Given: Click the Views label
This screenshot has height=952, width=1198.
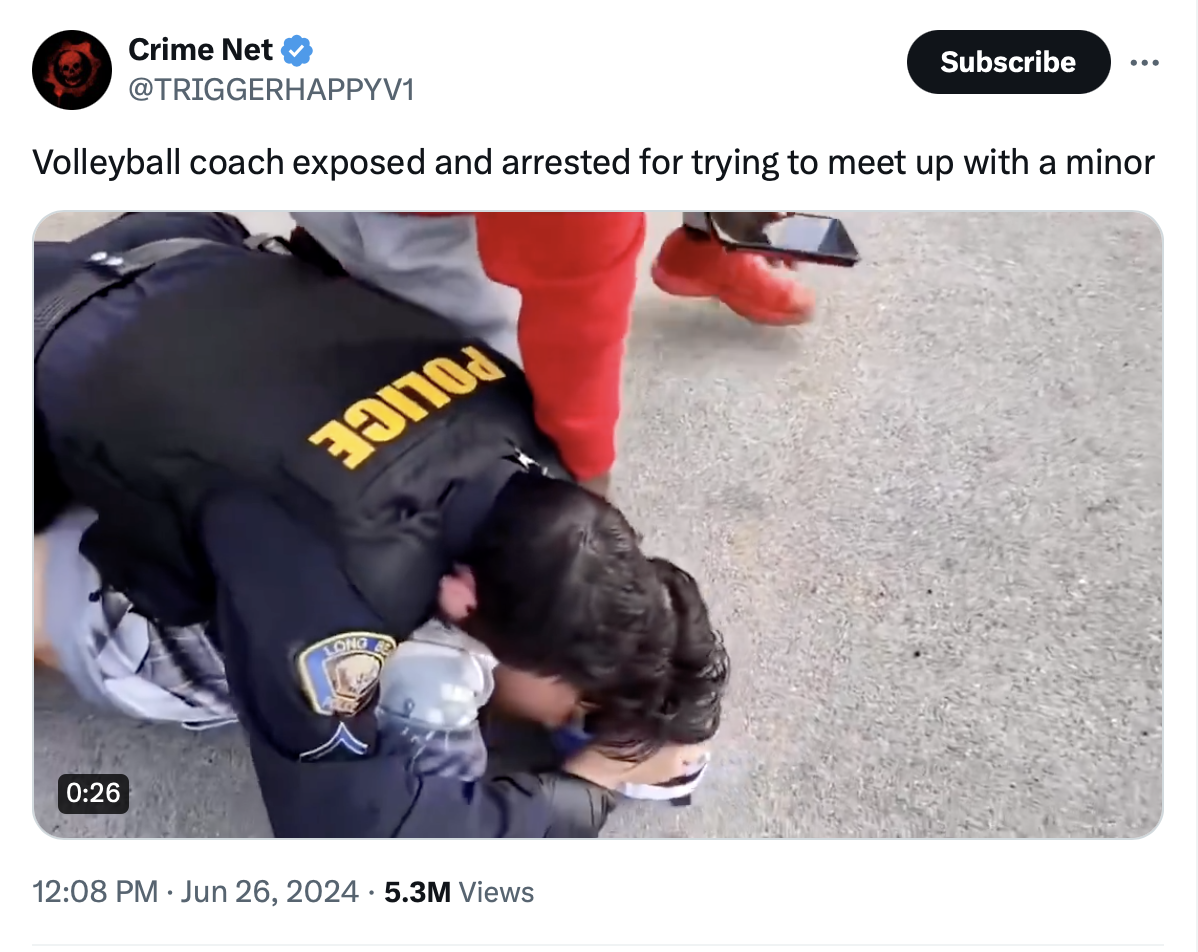Looking at the screenshot, I should click(x=496, y=892).
